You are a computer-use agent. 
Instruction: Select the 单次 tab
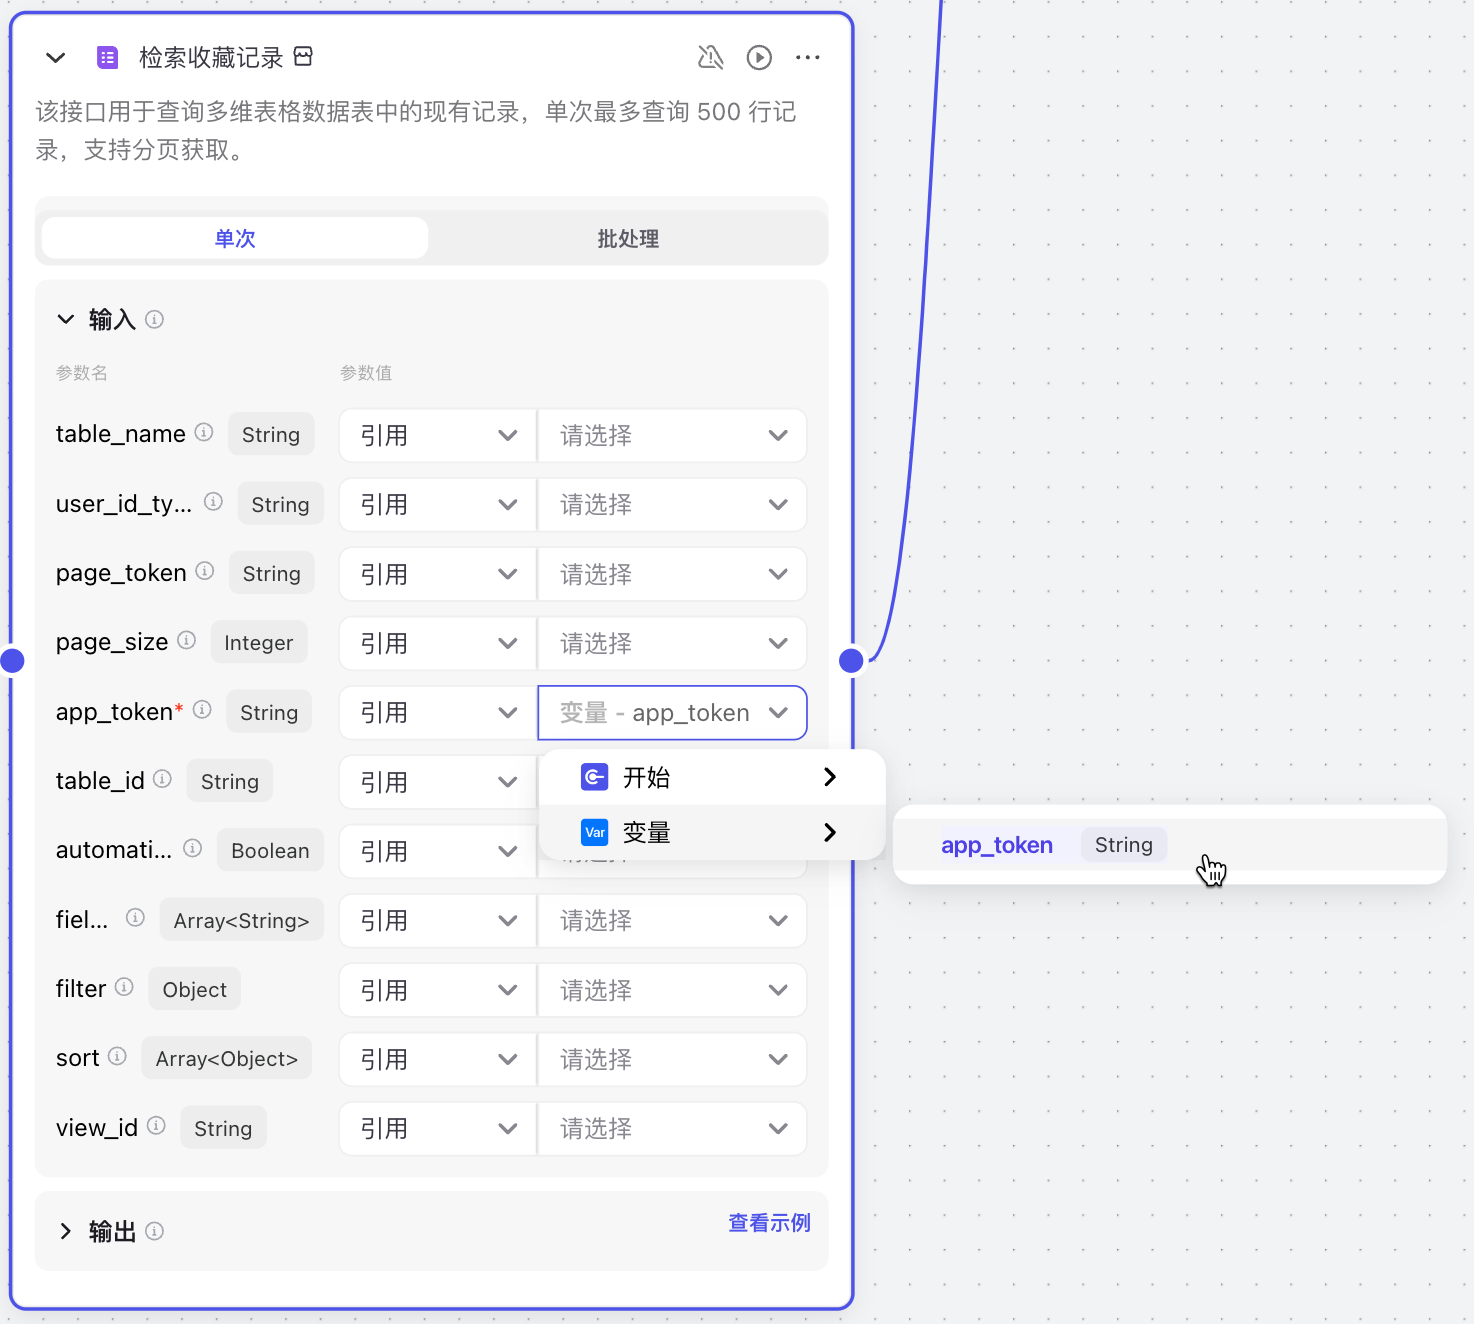click(x=235, y=239)
